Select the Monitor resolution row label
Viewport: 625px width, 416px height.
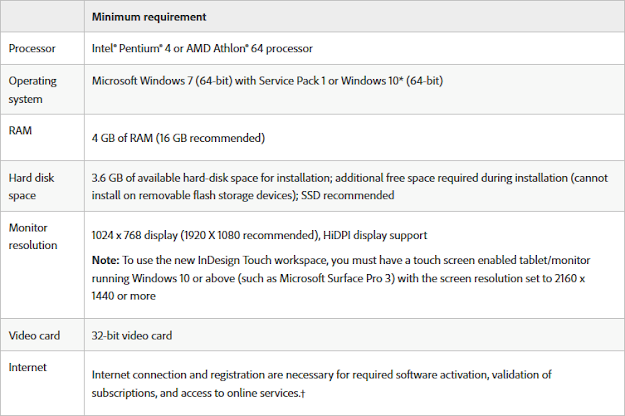(x=33, y=236)
